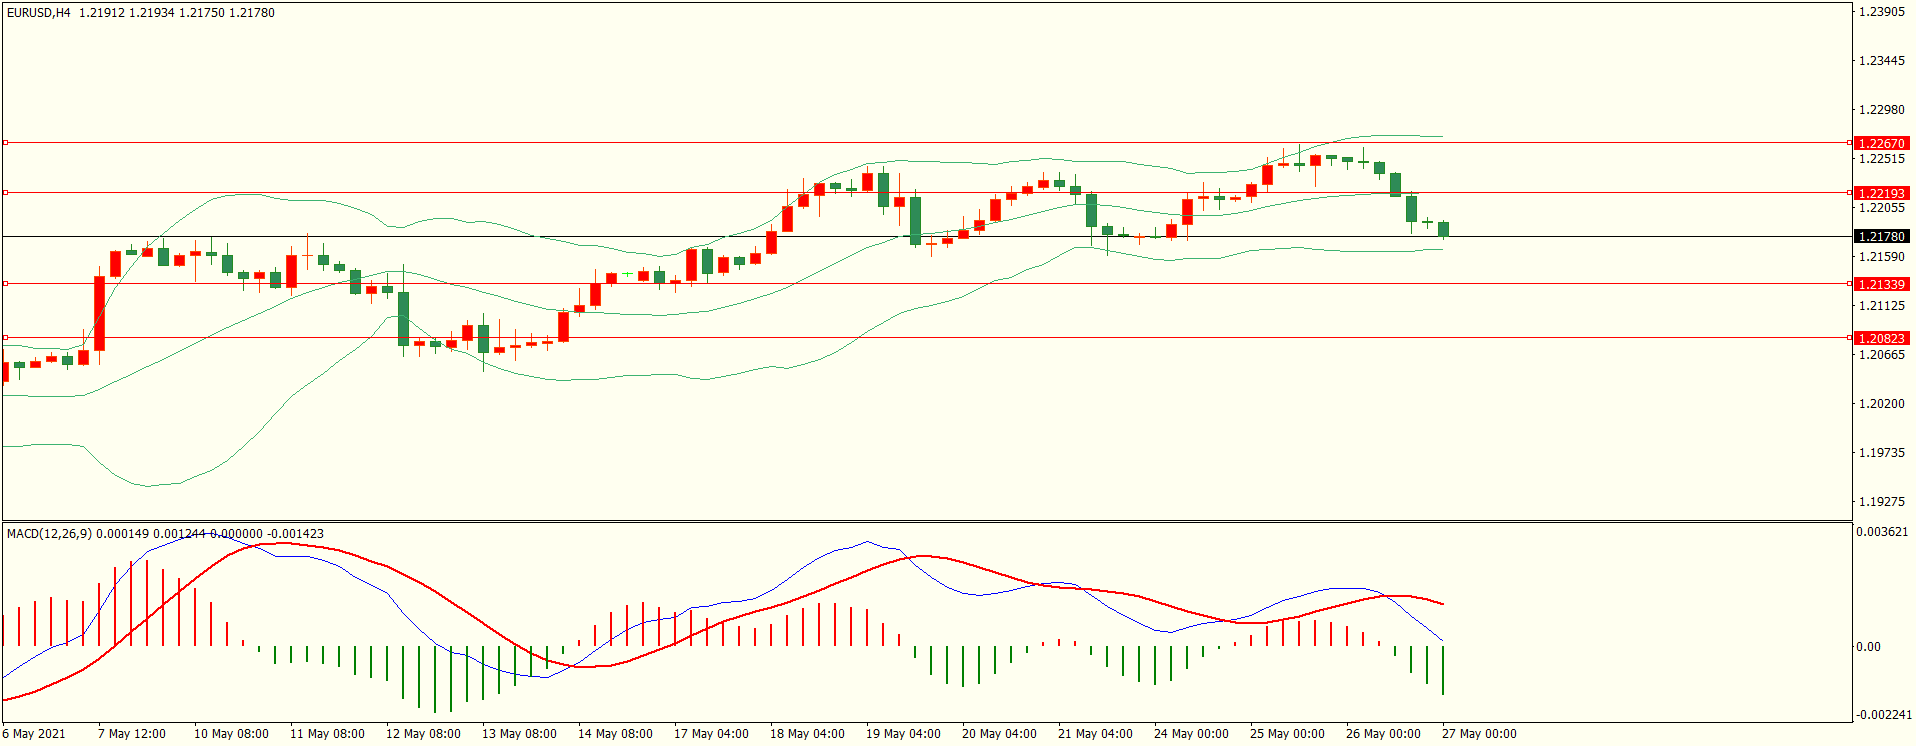Select the 1.21339 support level label

(x=1880, y=284)
